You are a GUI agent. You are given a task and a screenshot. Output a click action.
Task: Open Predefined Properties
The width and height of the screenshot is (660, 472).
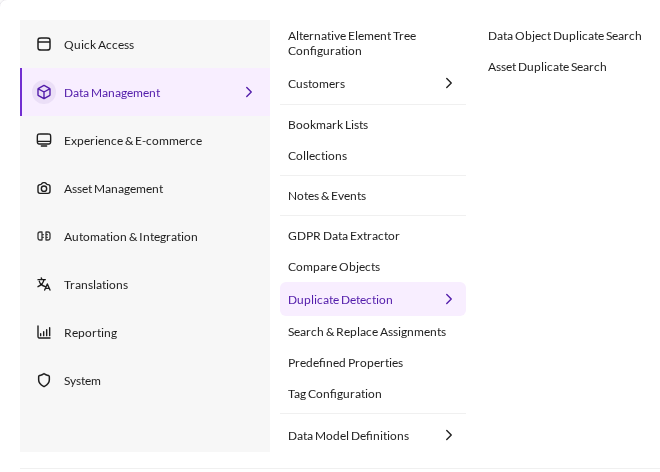345,363
